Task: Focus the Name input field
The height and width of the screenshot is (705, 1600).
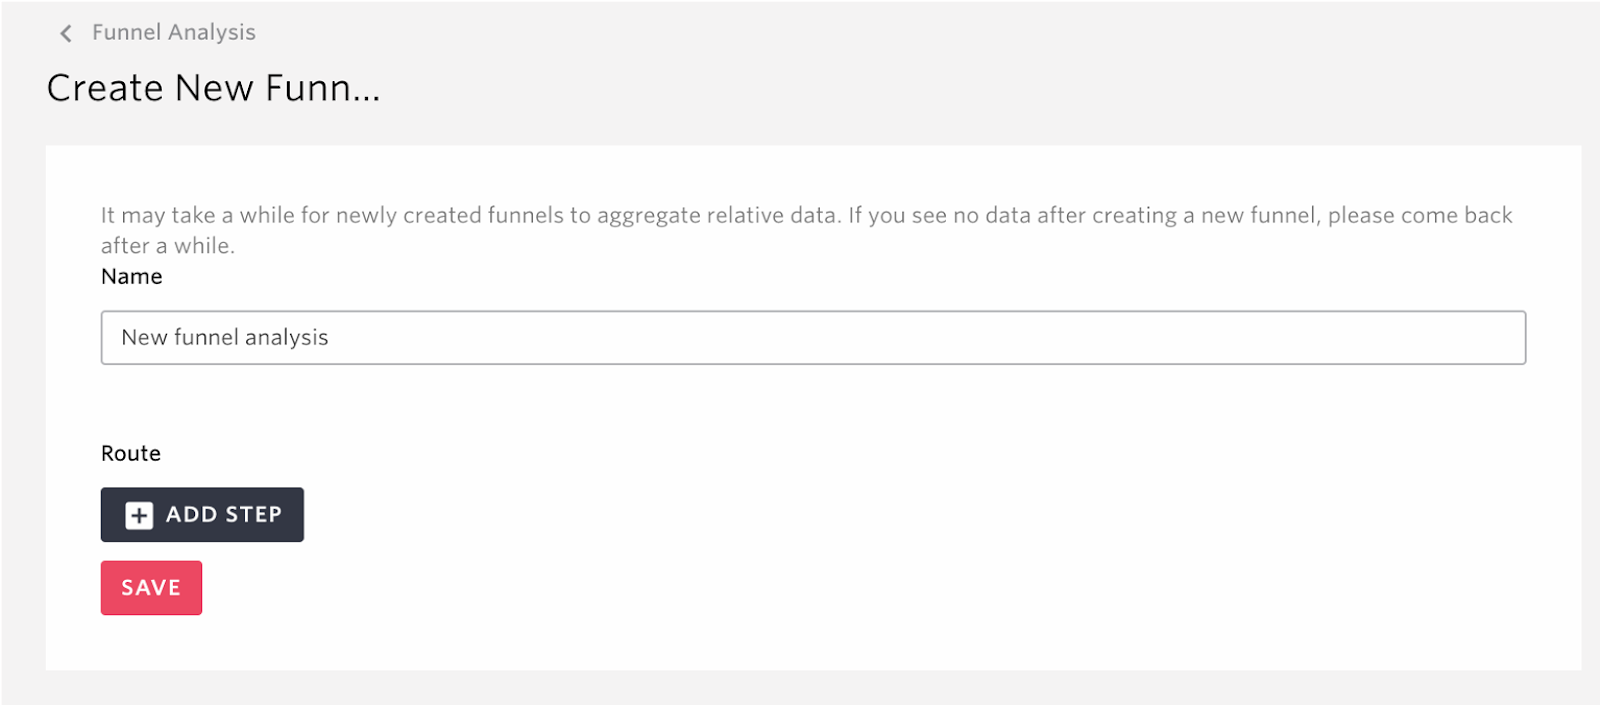Action: click(x=813, y=338)
